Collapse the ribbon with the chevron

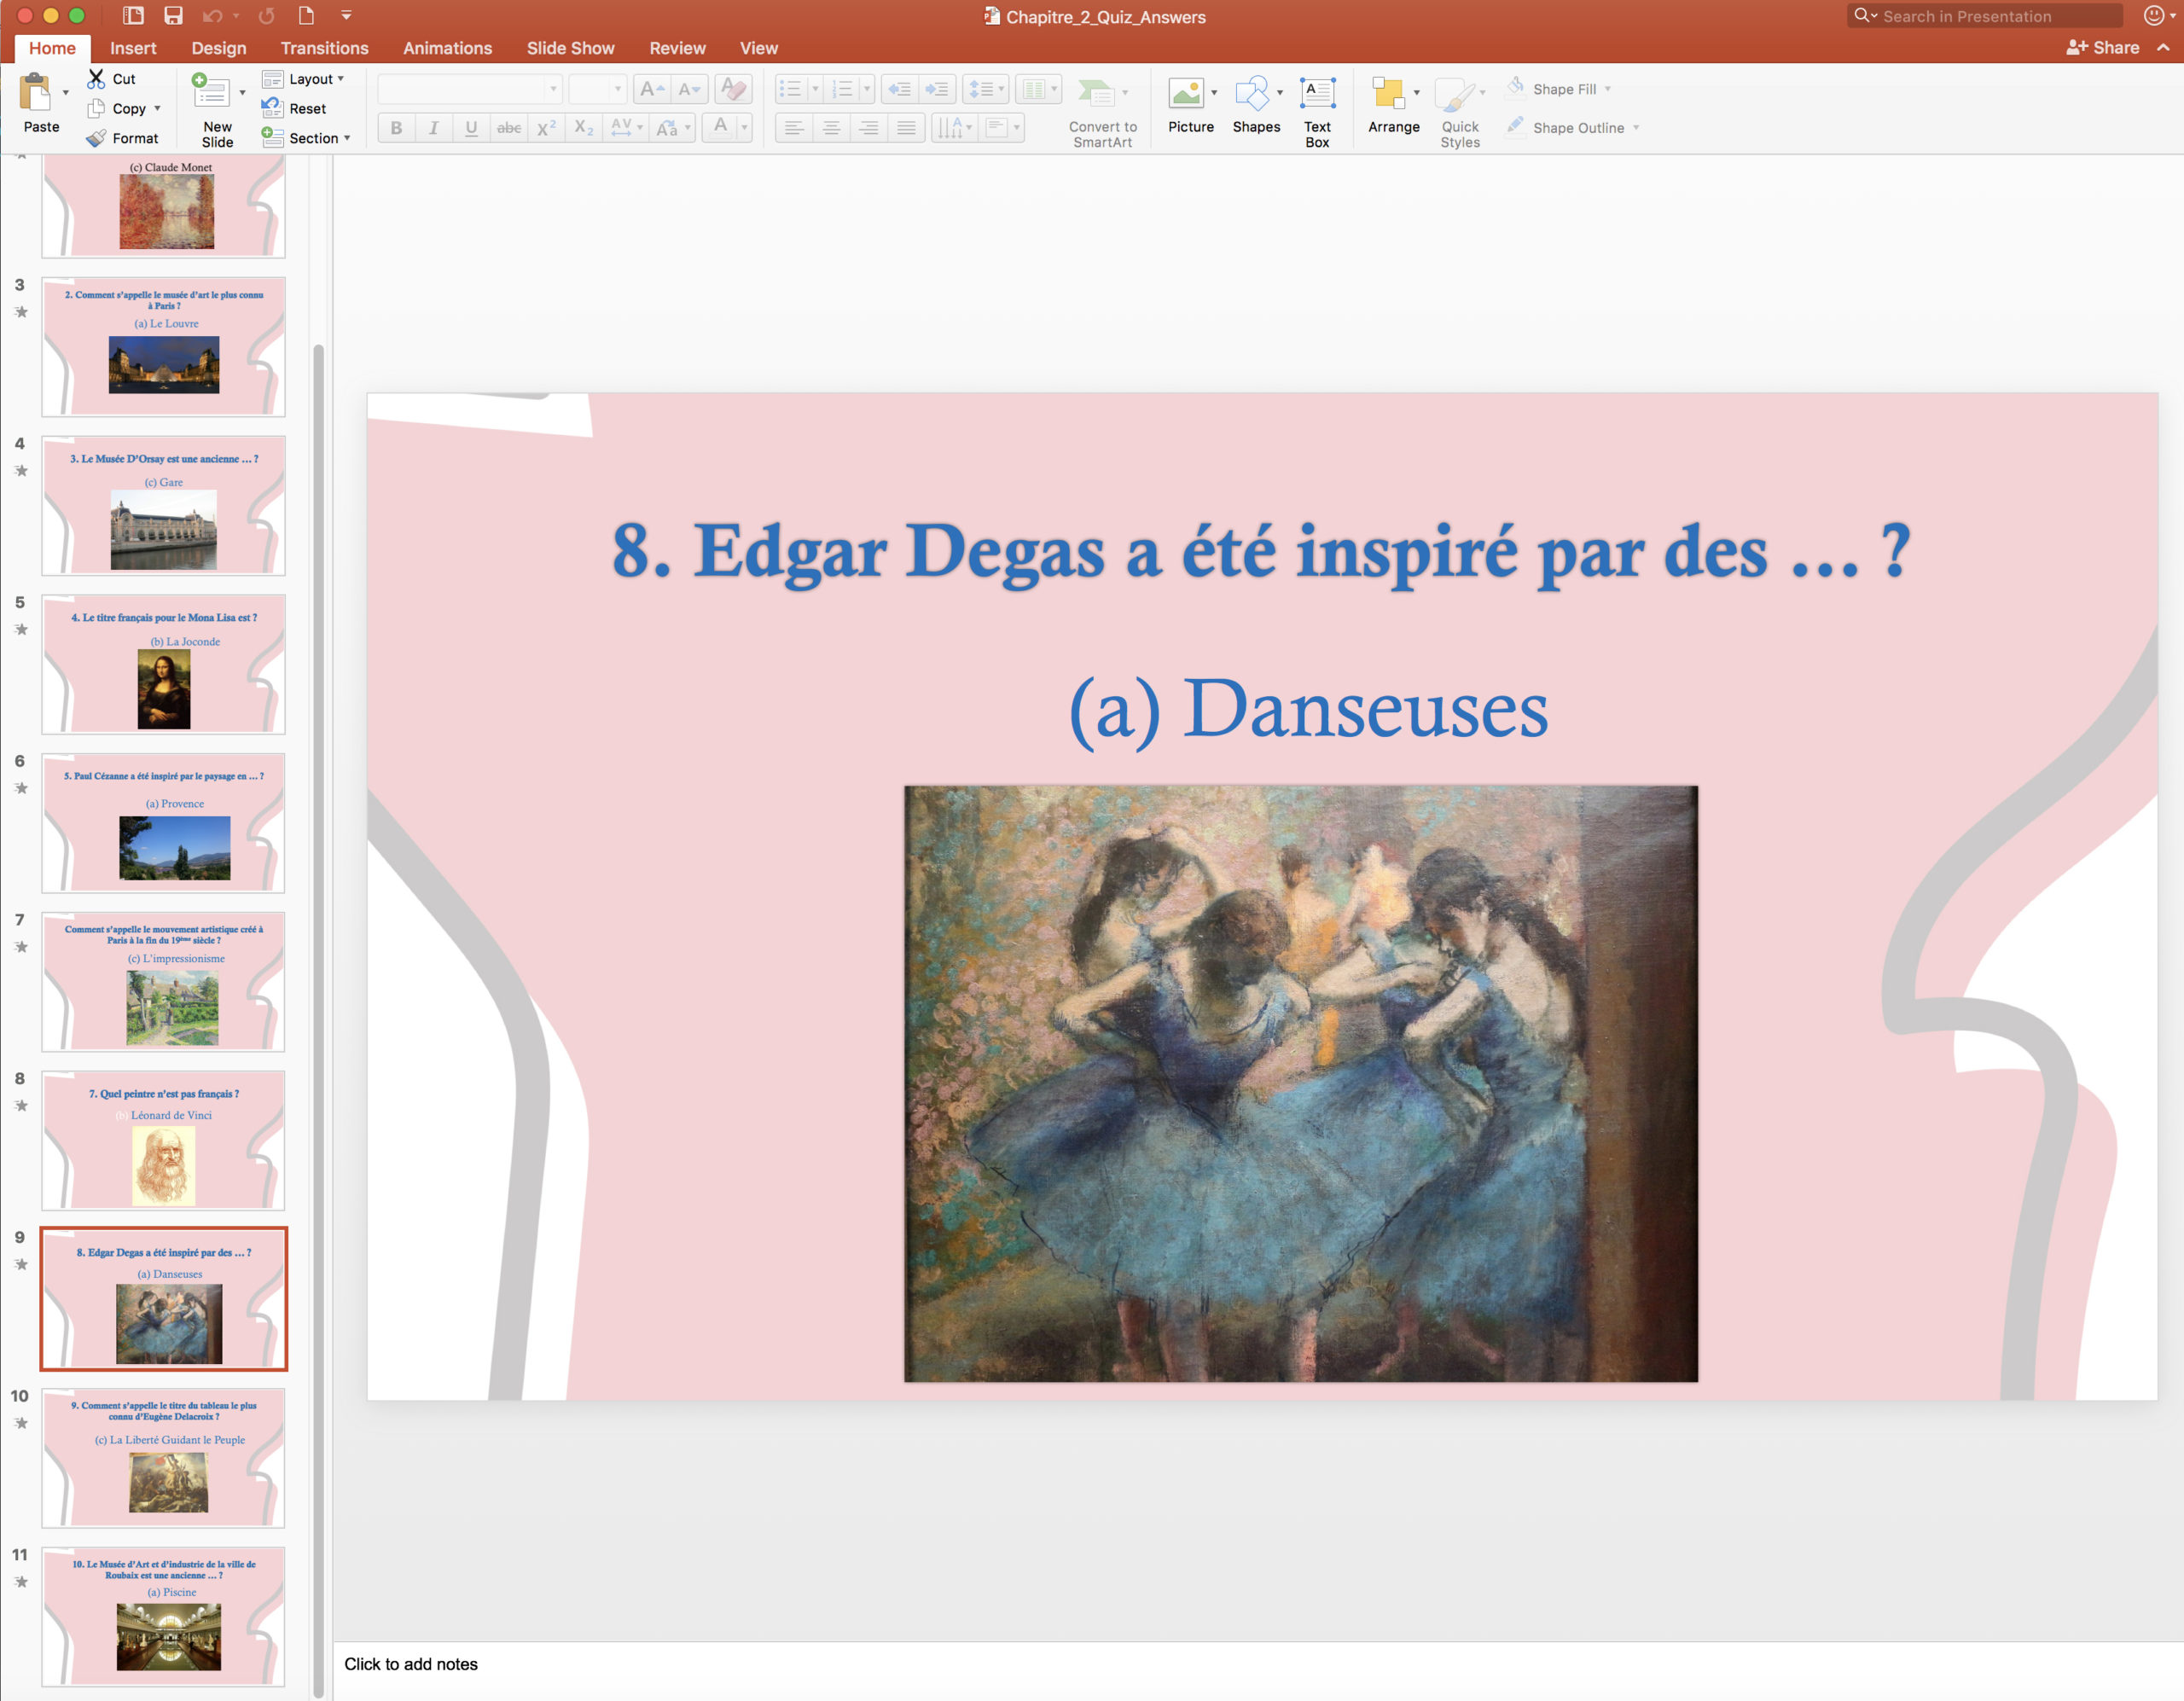[x=2164, y=47]
